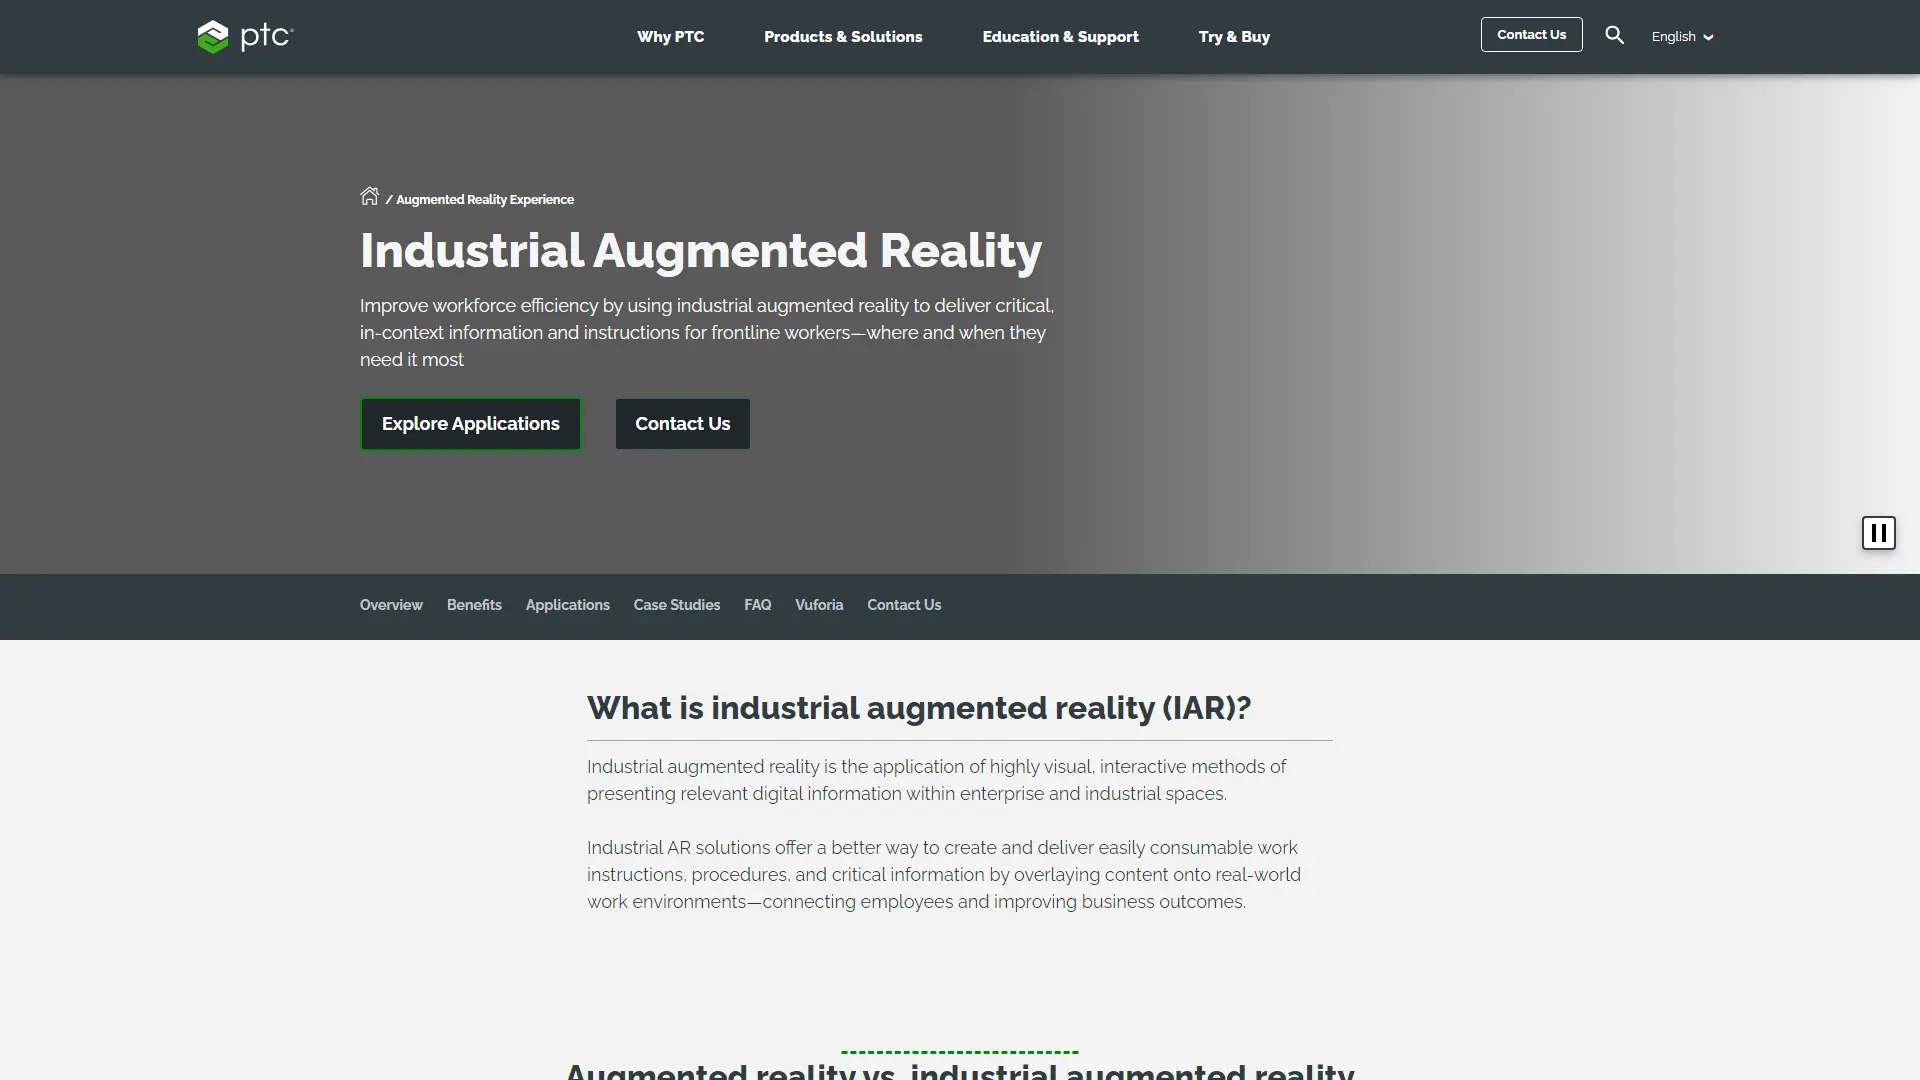Open the site search
The image size is (1920, 1080).
click(1614, 34)
